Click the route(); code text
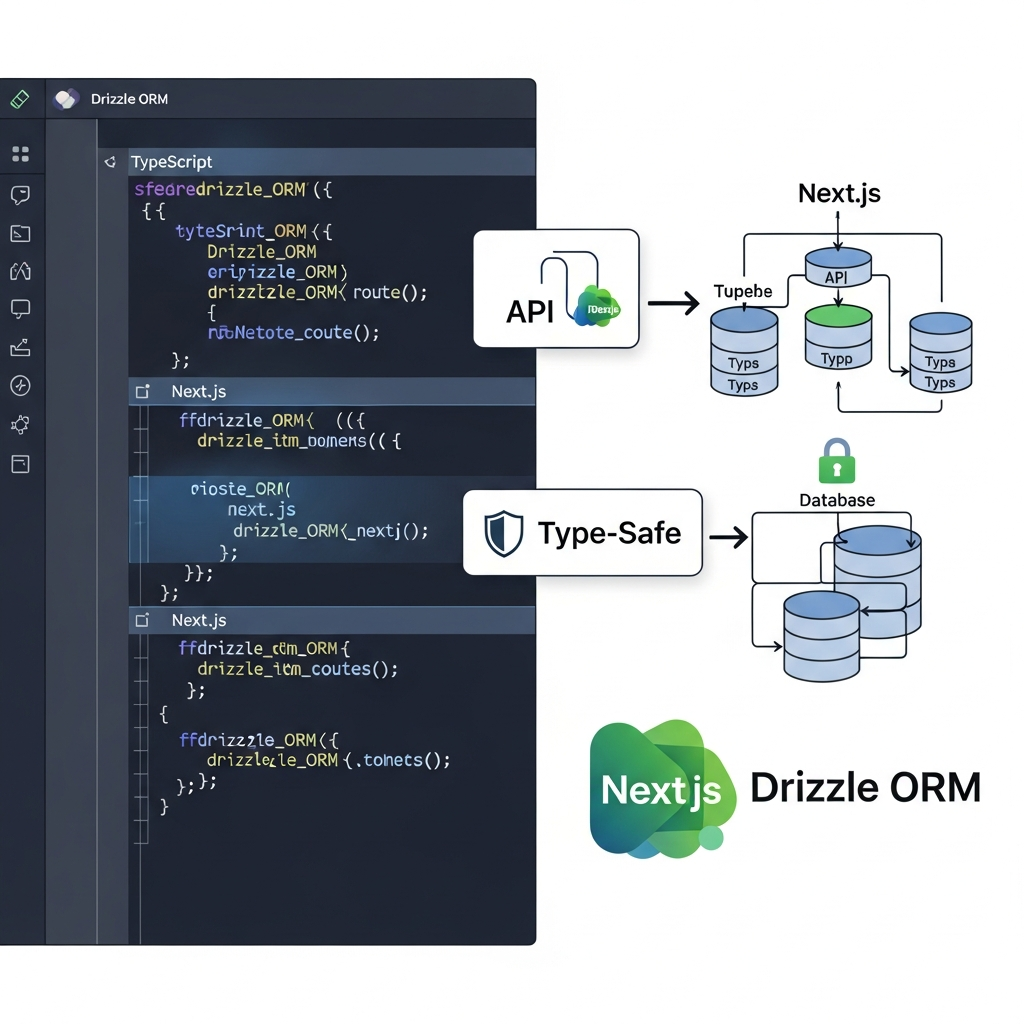This screenshot has height=1024, width=1024. pos(390,292)
